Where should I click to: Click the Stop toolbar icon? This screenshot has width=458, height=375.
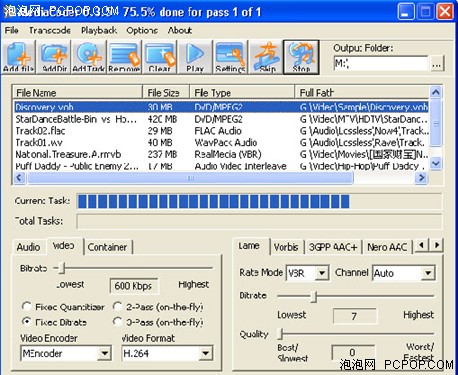coord(301,57)
